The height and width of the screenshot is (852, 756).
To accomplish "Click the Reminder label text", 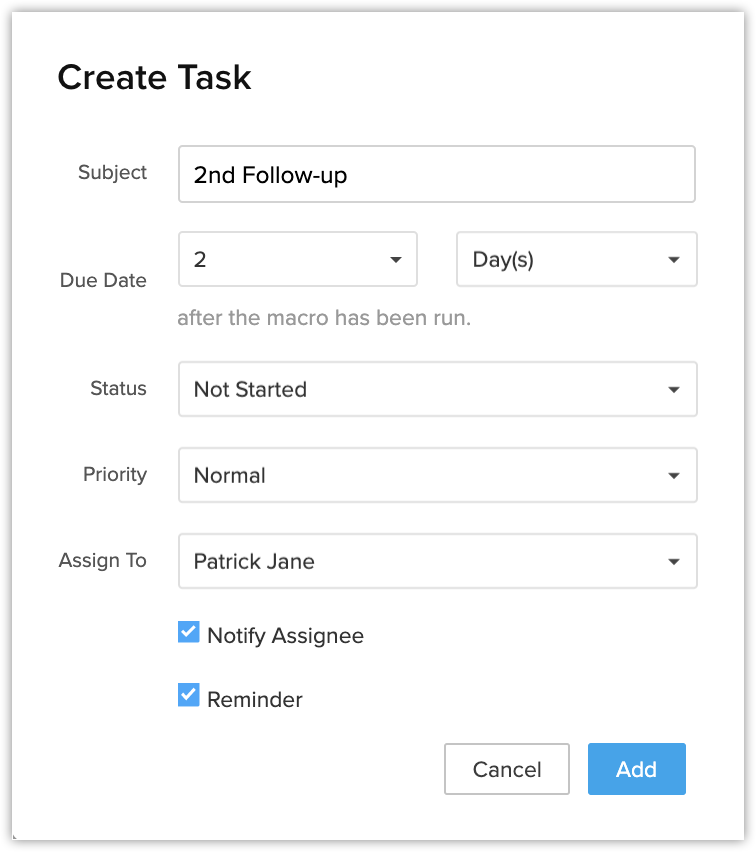I will [254, 700].
